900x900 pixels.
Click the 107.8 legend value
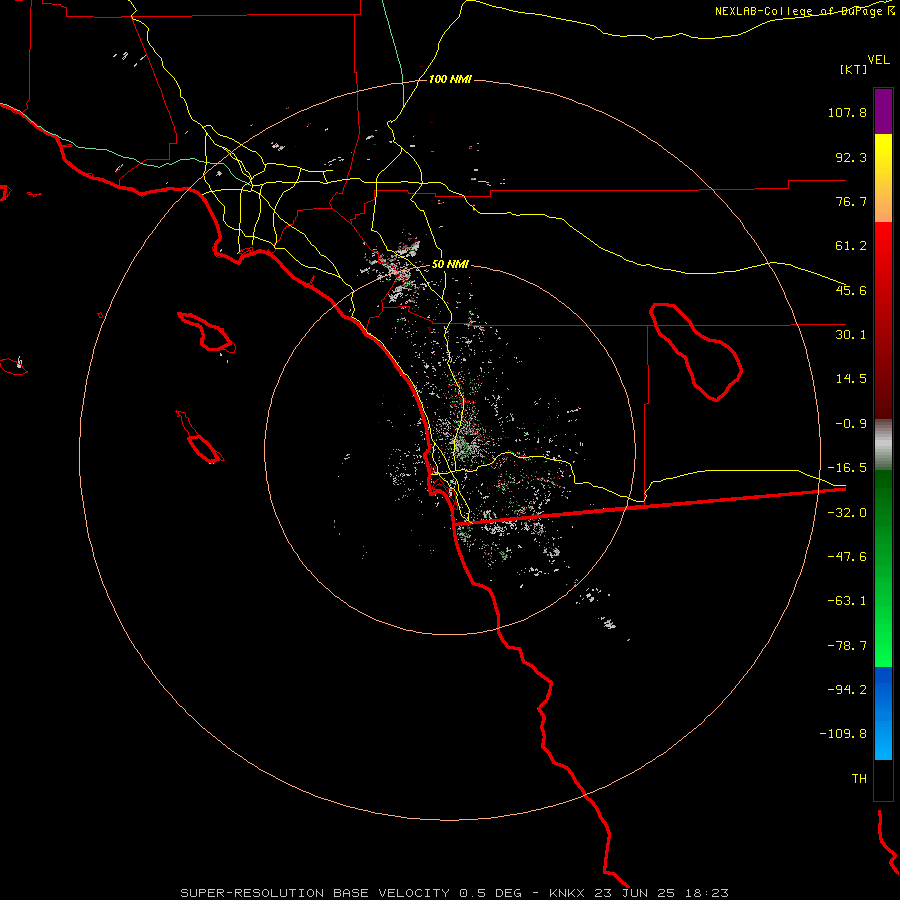click(847, 112)
